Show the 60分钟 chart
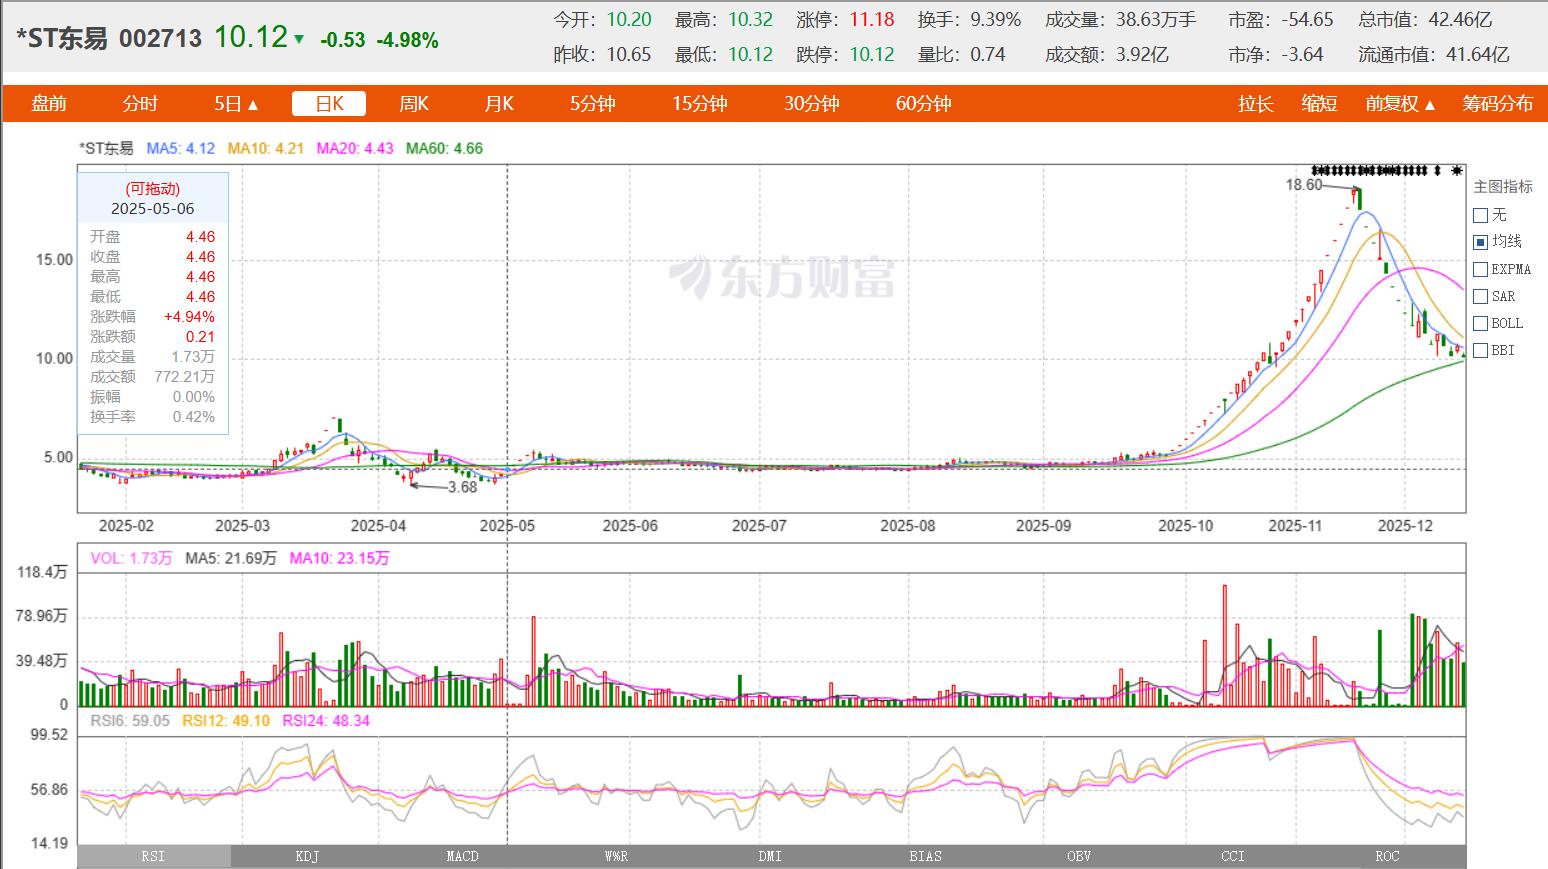The height and width of the screenshot is (869, 1548). 923,103
